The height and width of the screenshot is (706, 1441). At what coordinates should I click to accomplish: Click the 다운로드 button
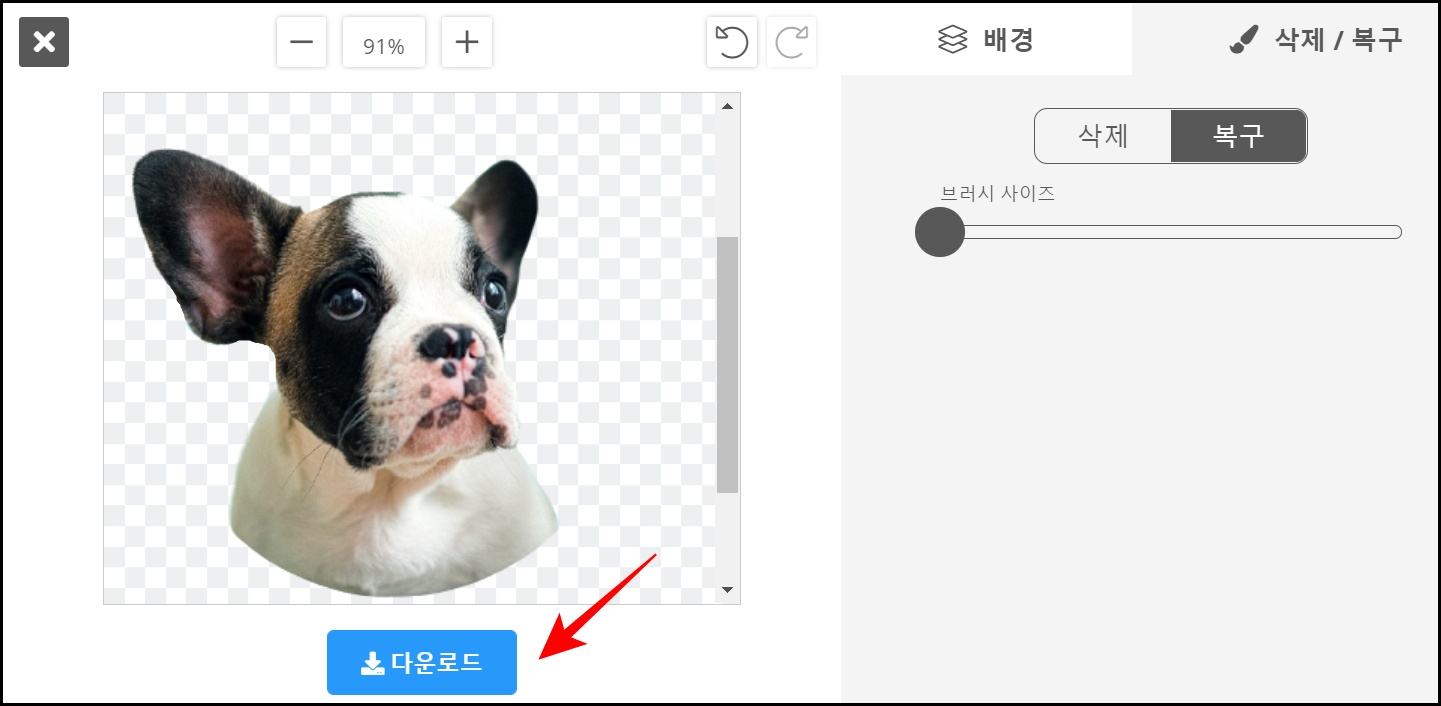422,662
